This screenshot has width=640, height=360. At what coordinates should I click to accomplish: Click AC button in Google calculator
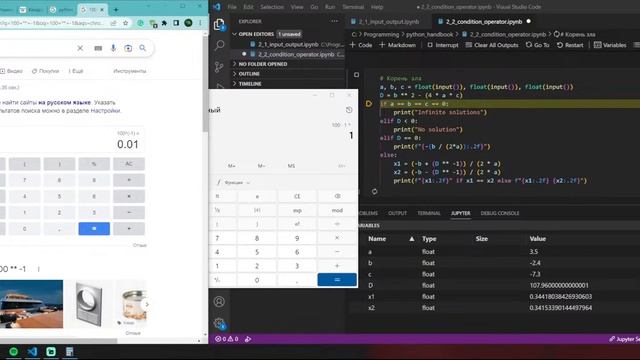click(x=129, y=164)
